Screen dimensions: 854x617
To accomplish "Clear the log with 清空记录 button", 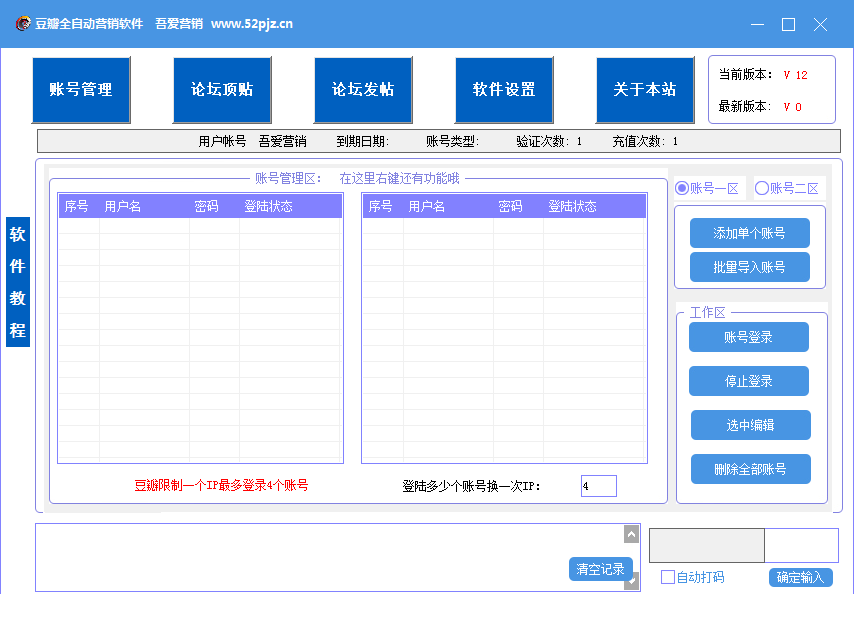I will coord(601,569).
